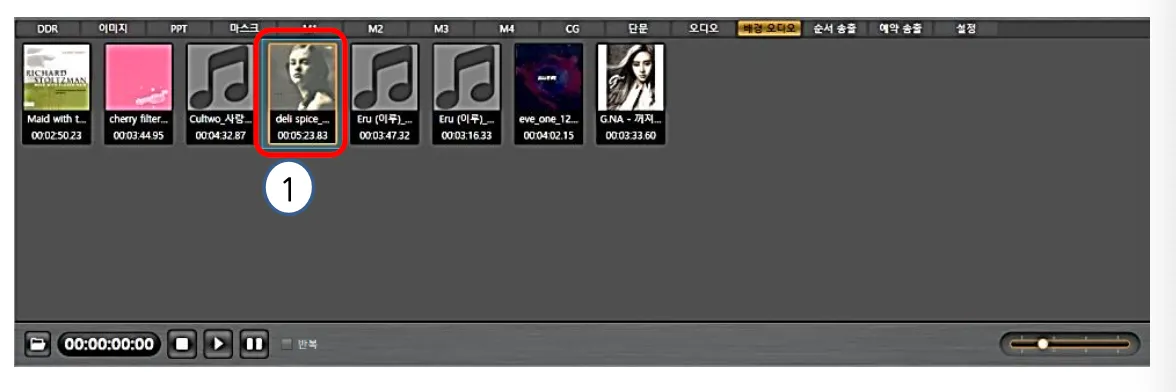
Task: Click the 00:03:44.95 duration label
Action: 139,136
